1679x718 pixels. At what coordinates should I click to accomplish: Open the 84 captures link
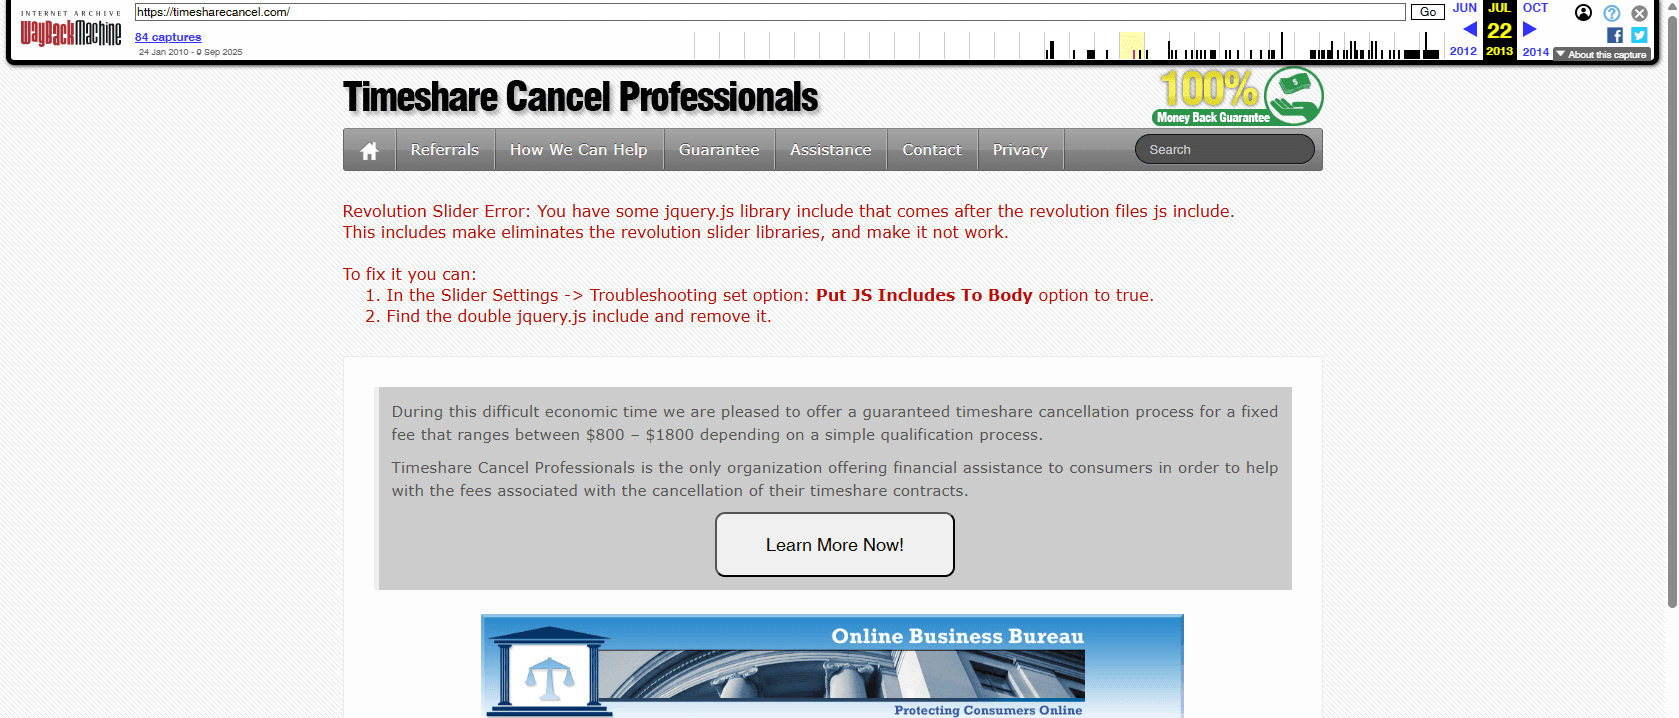coord(168,37)
